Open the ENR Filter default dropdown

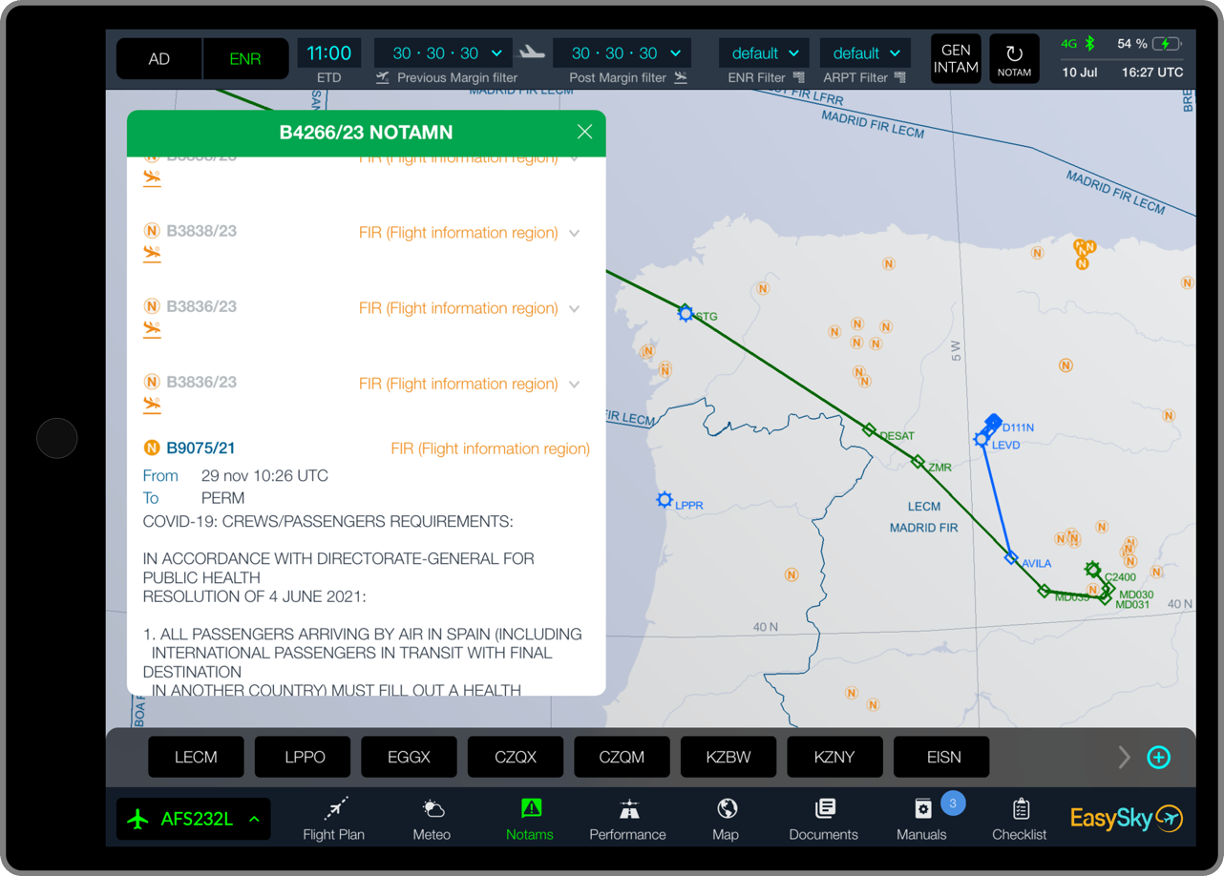click(765, 53)
